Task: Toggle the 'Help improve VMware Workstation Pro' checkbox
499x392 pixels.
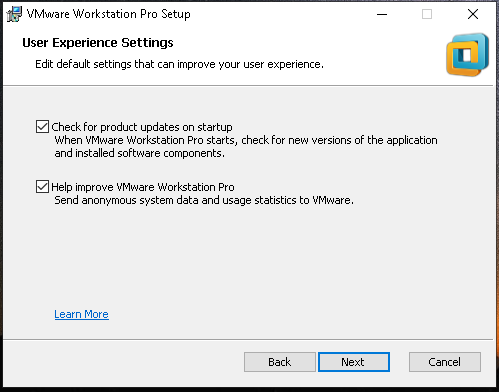Action: pos(42,187)
